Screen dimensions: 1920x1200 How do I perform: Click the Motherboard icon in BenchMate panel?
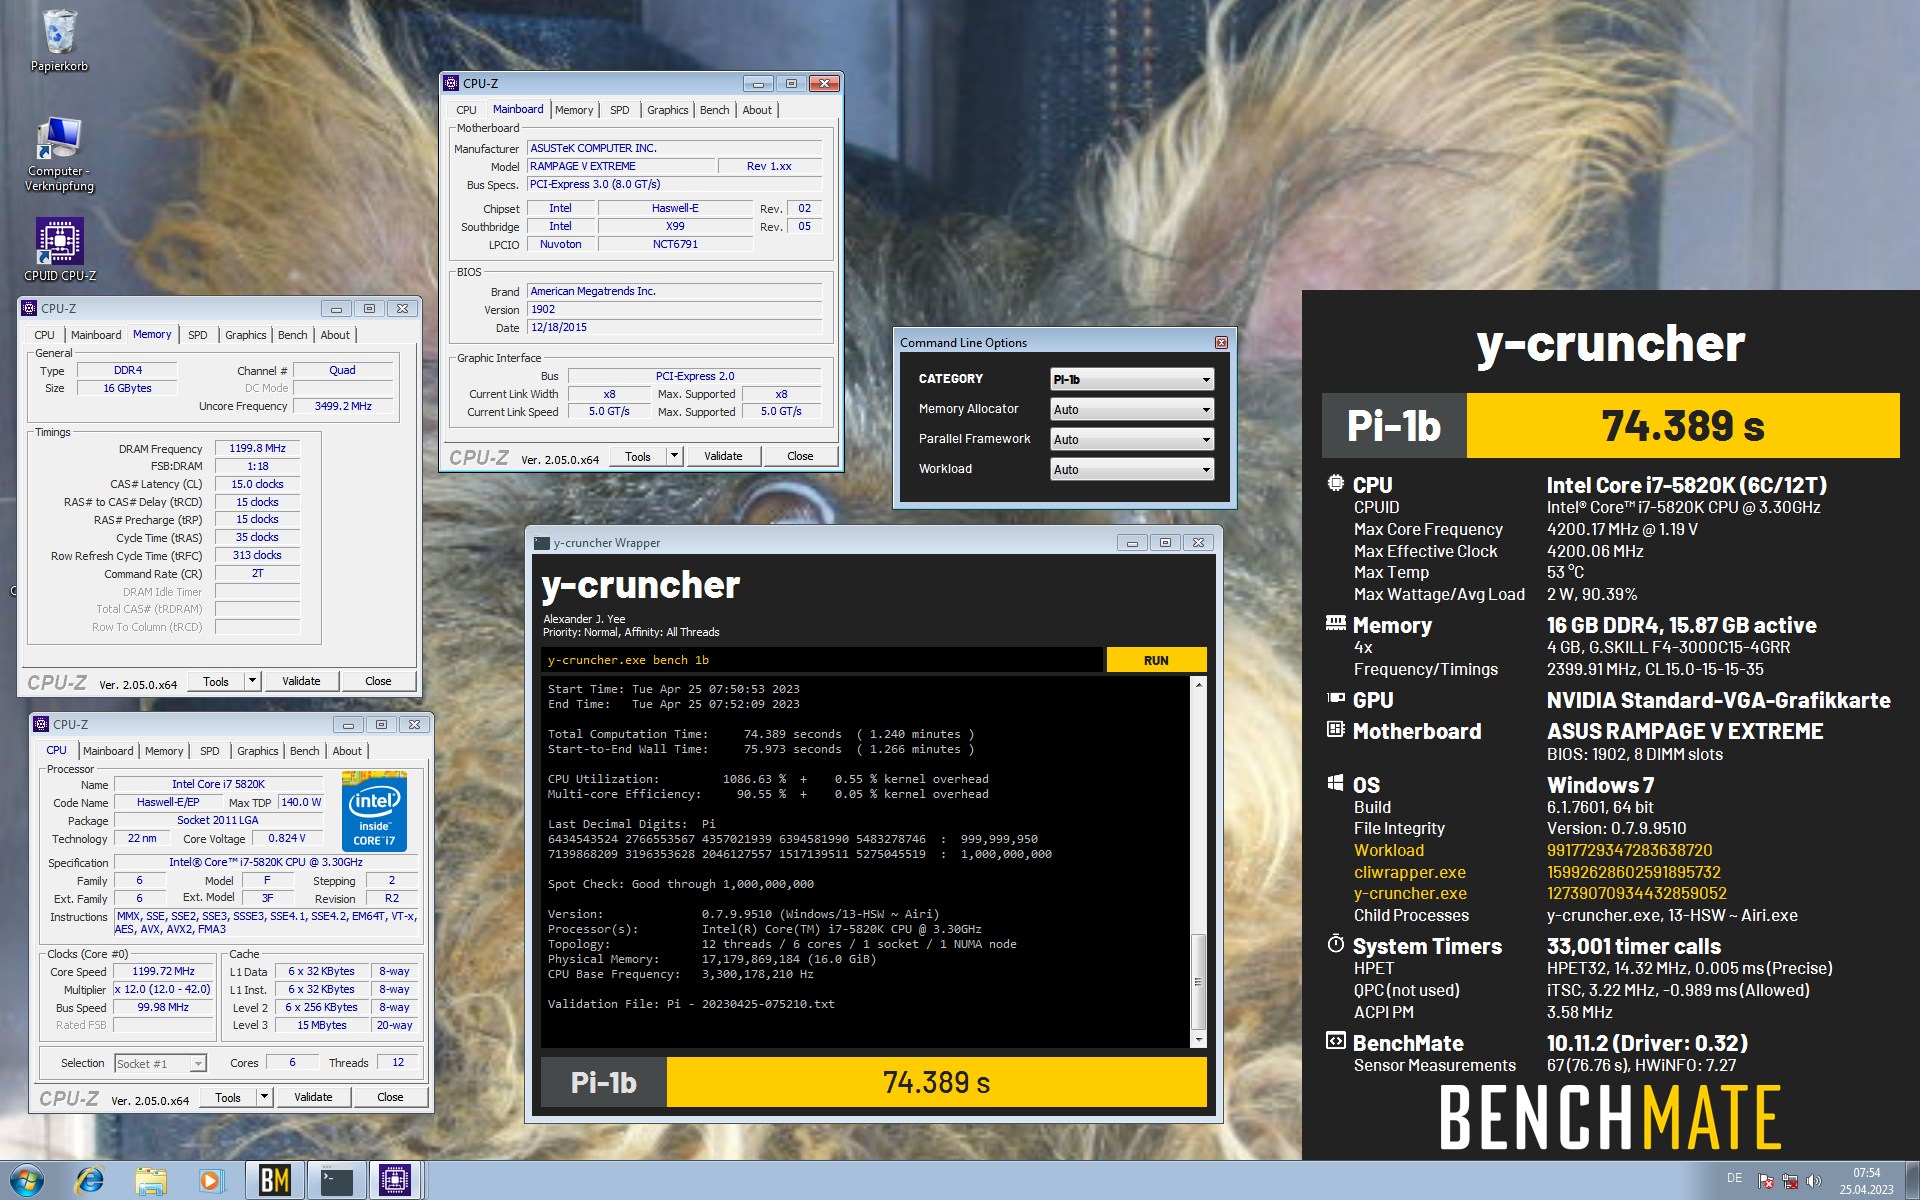pyautogui.click(x=1335, y=729)
